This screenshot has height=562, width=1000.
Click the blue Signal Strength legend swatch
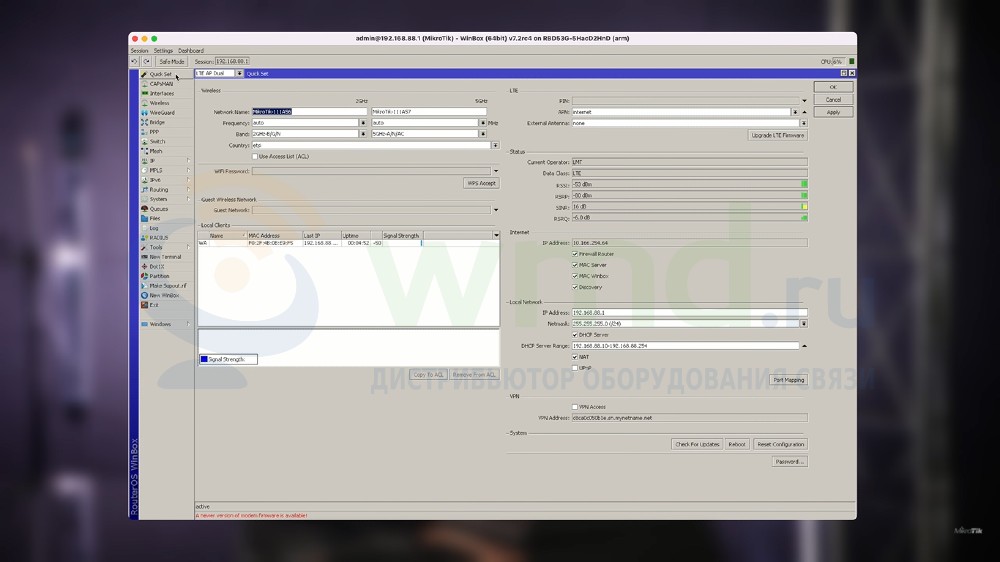coord(204,359)
